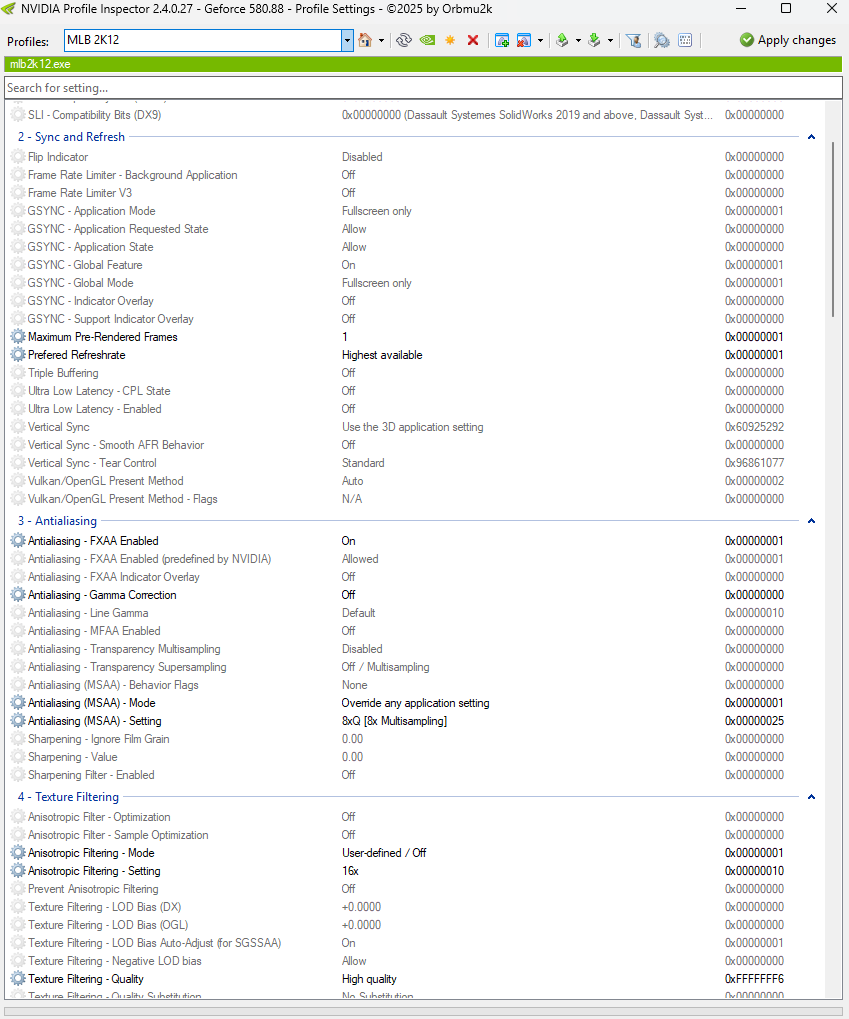This screenshot has height=1019, width=849.
Task: Click '8xQ [8x Multisampling]' value
Action: [x=395, y=721]
